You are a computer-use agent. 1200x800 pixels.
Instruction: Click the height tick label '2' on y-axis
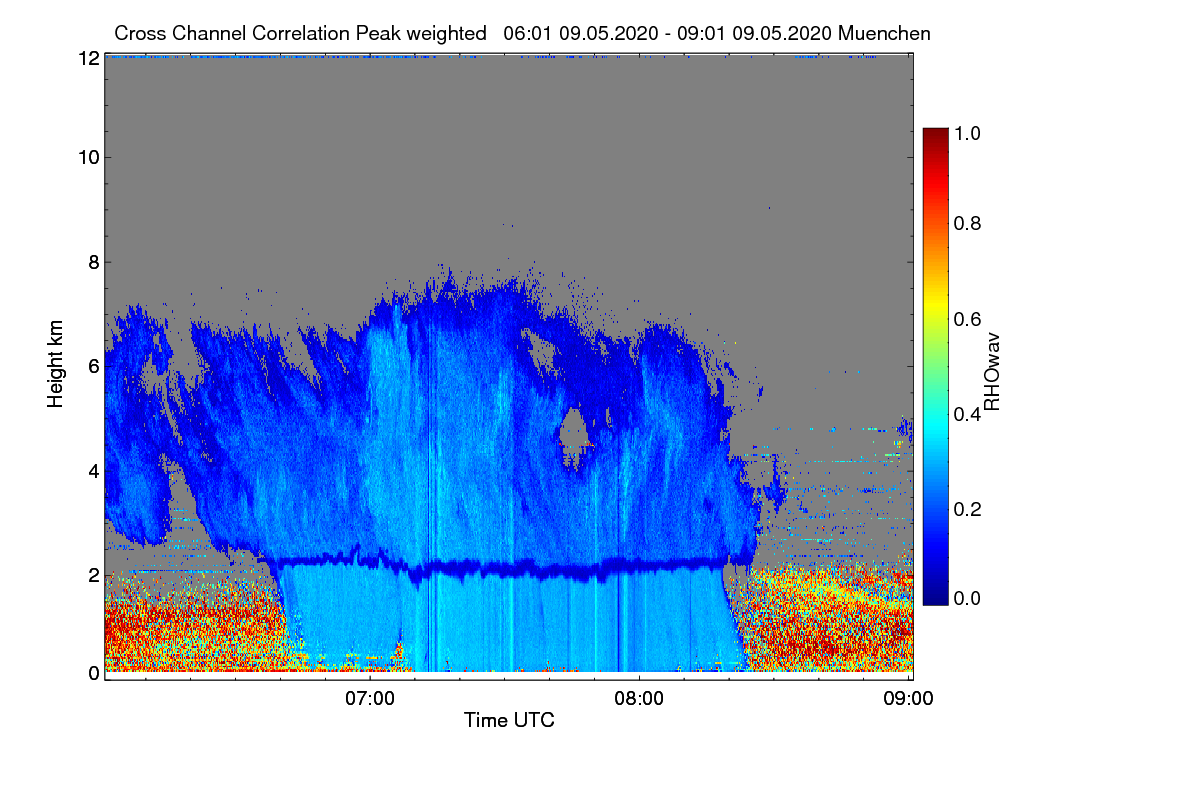93,575
